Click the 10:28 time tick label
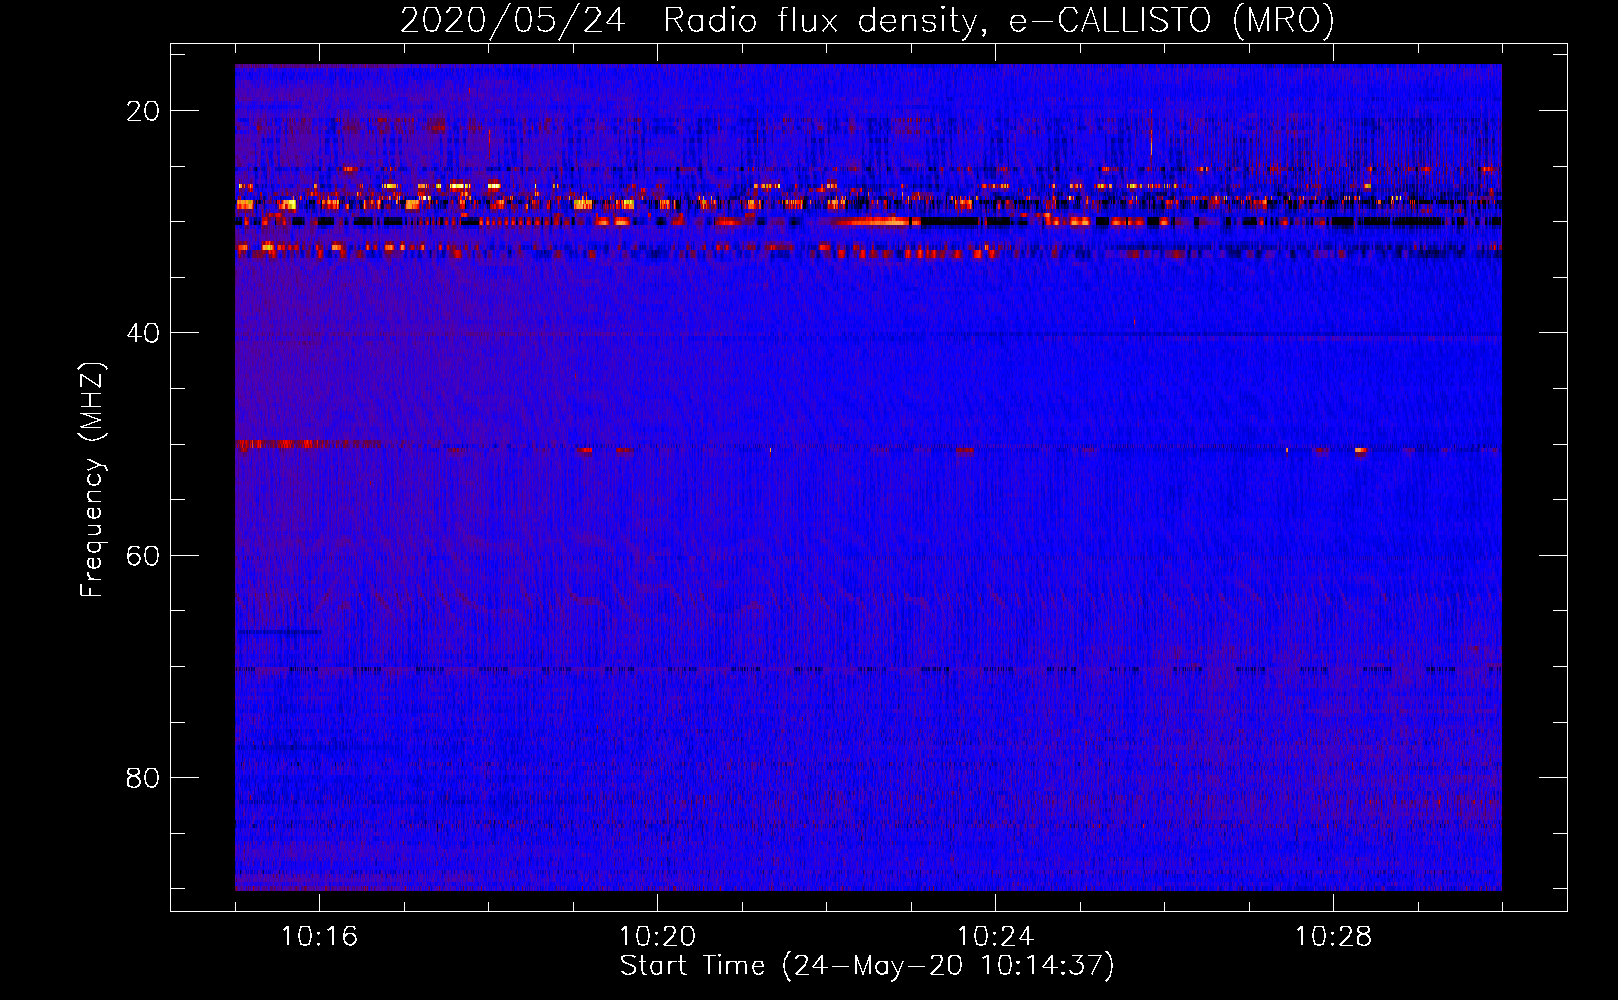Viewport: 1618px width, 1000px height. [x=1334, y=936]
